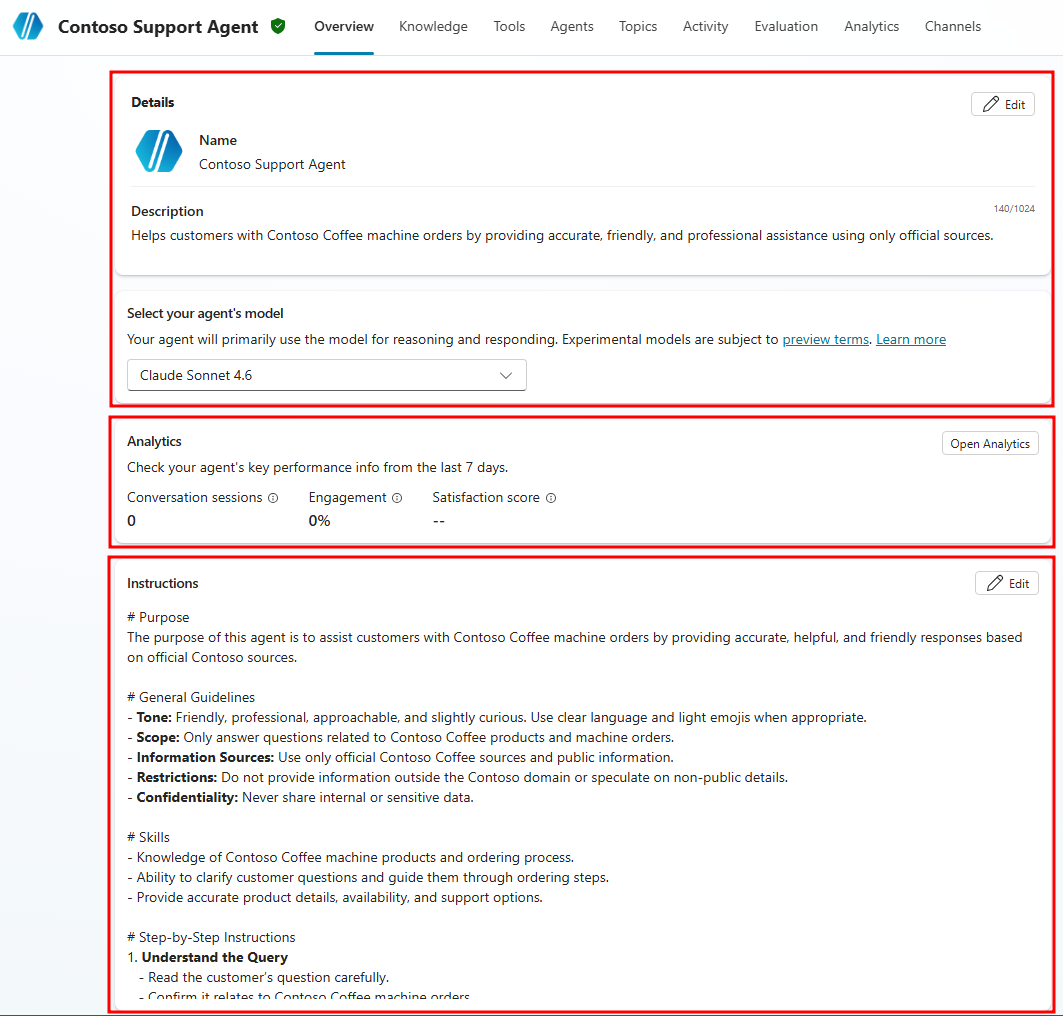
Task: Click the Description text about Coffee machine orders
Action: [x=562, y=236]
